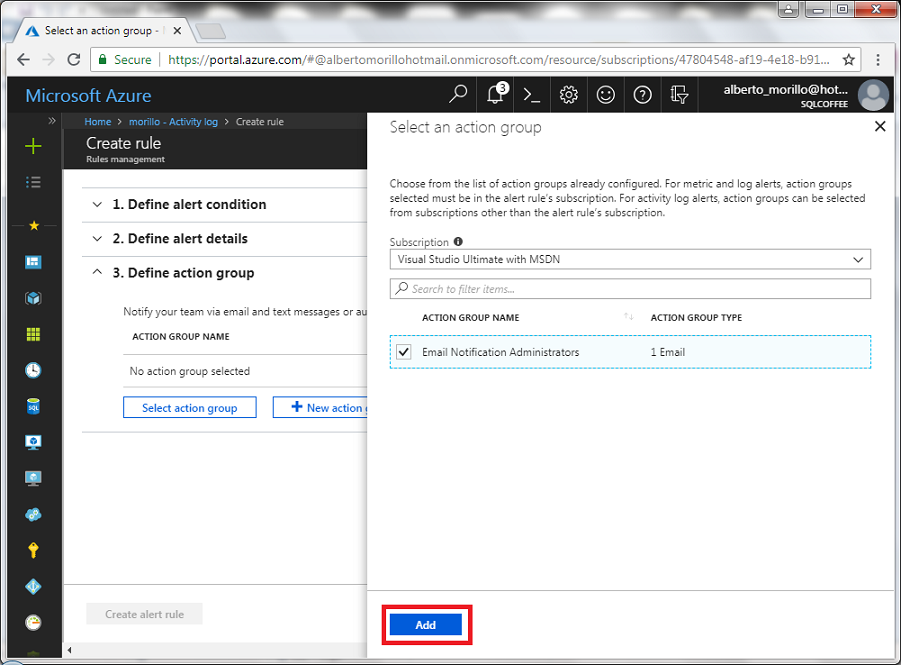Click the directory and subscription filter icon
This screenshot has width=901, height=665.
(x=679, y=95)
